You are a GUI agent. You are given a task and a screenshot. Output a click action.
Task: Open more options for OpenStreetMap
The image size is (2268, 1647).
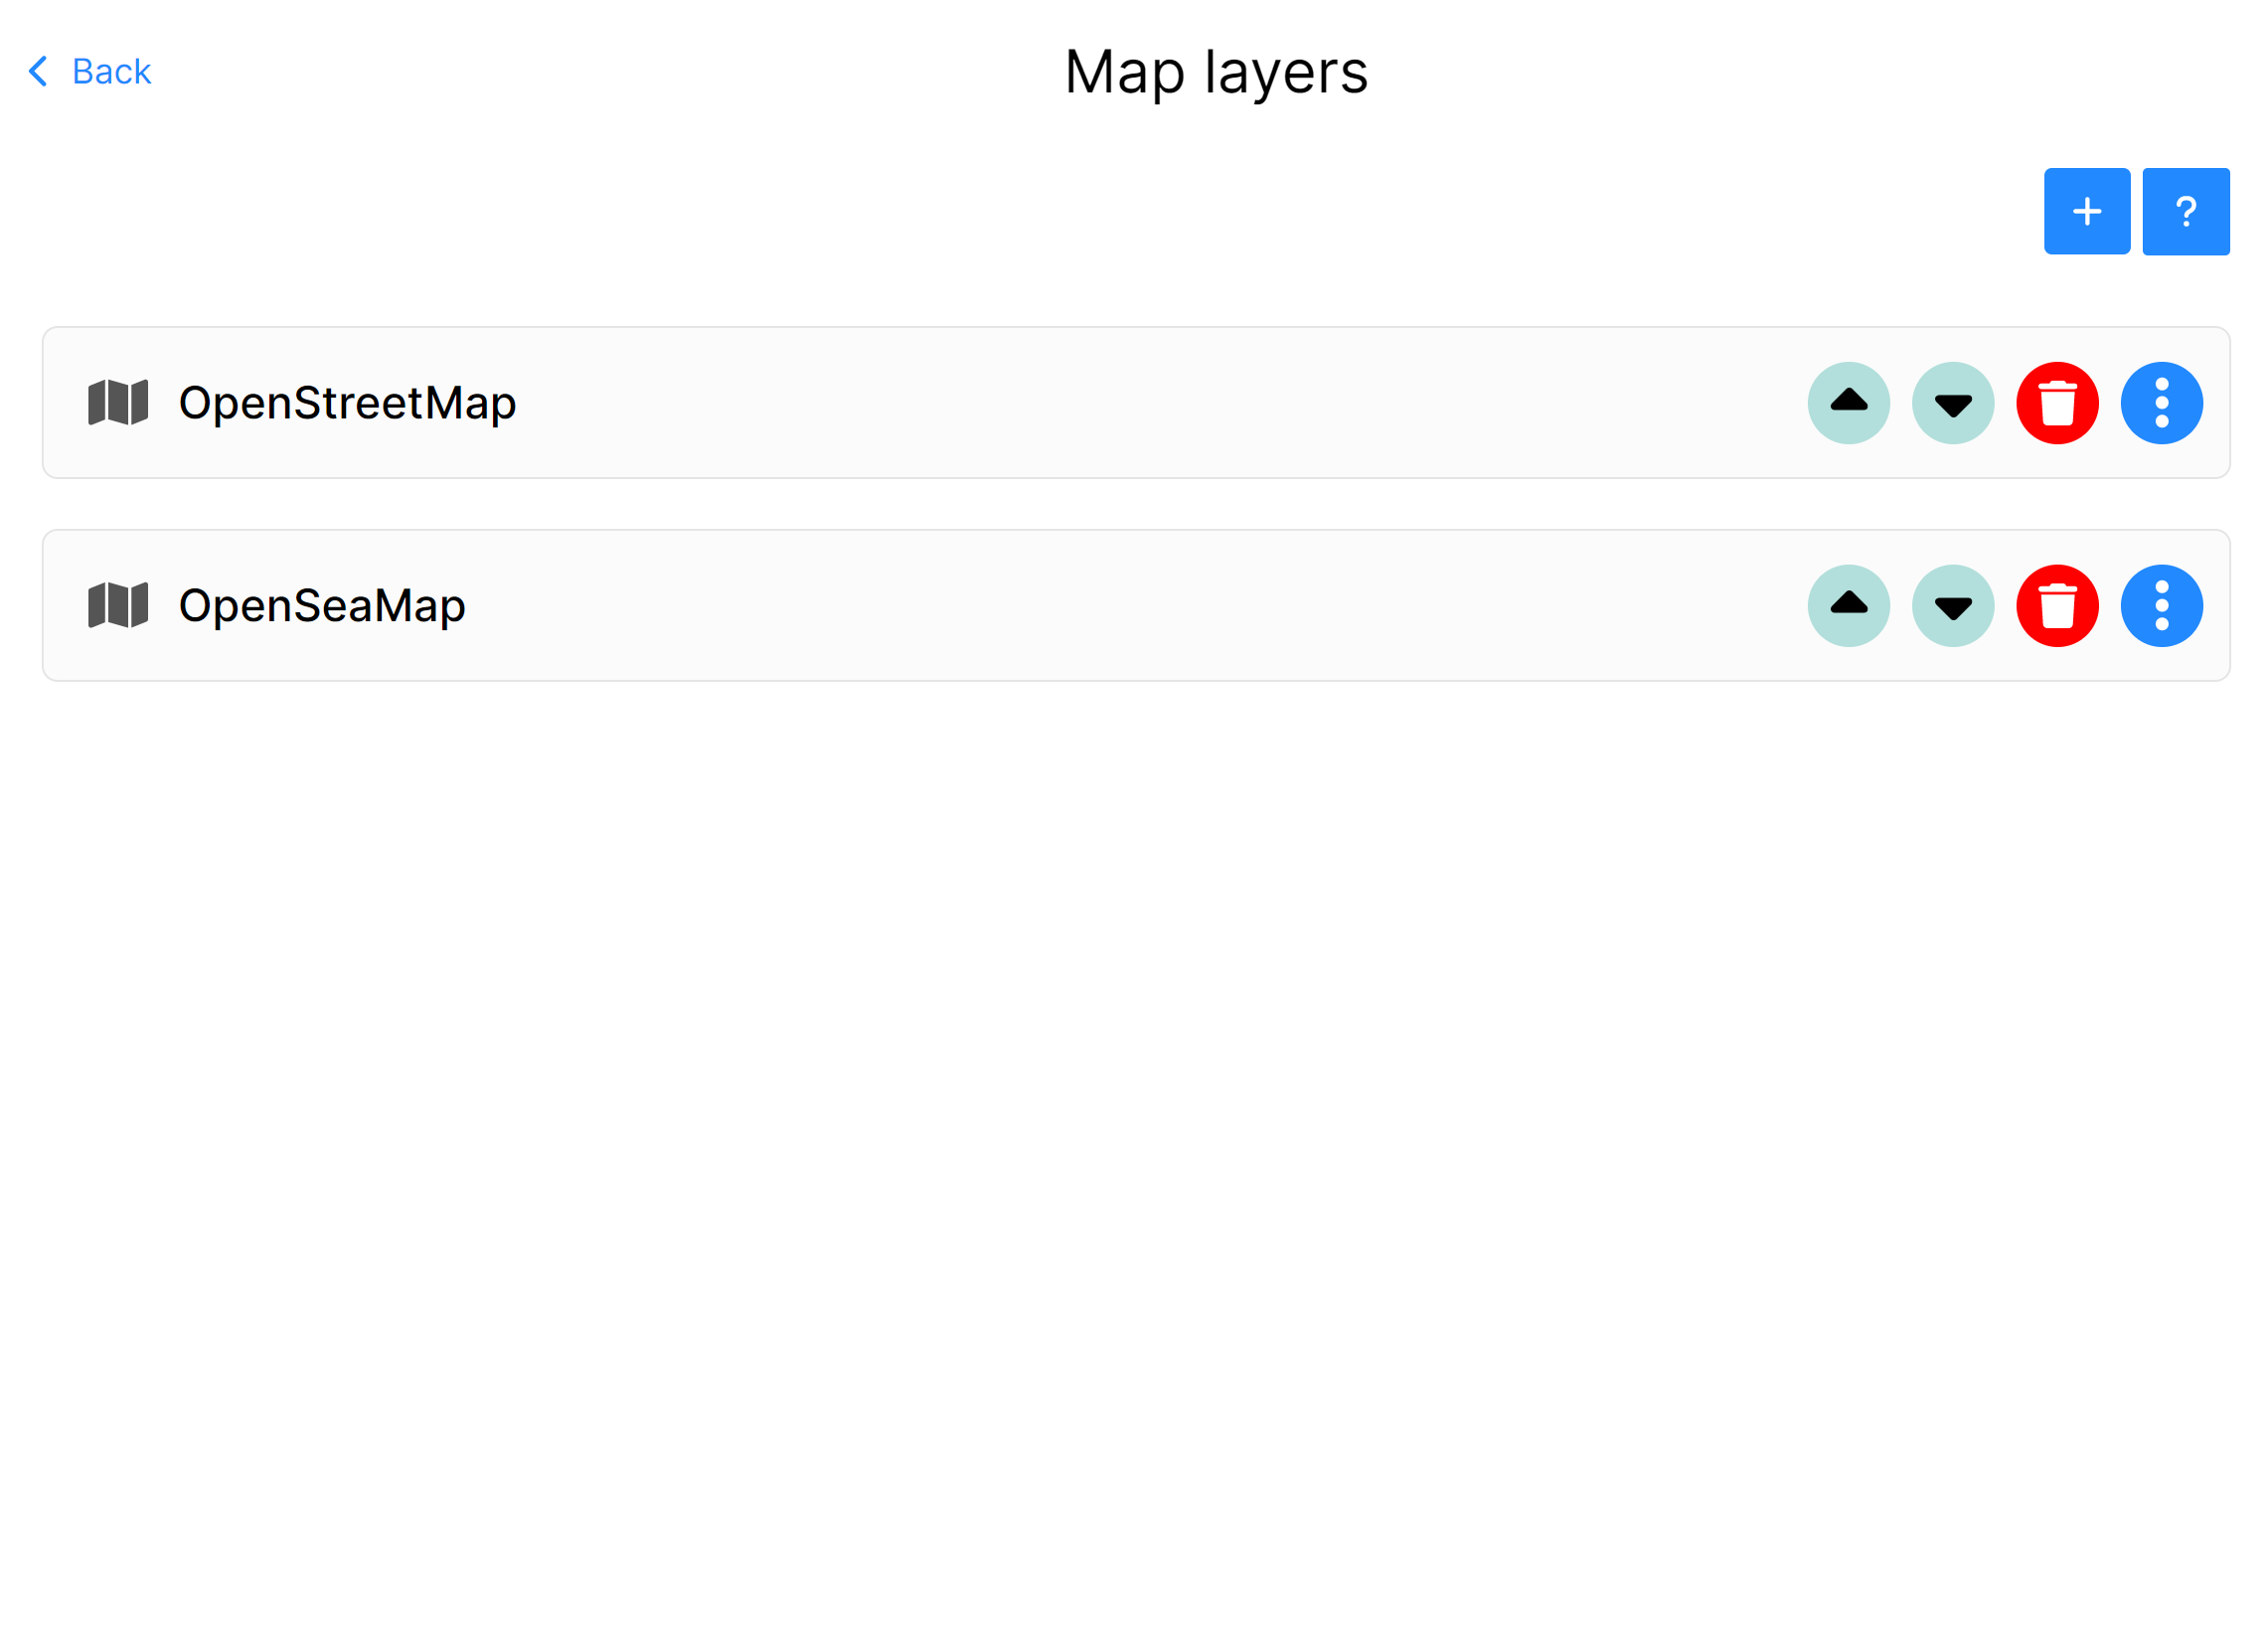click(x=2162, y=403)
